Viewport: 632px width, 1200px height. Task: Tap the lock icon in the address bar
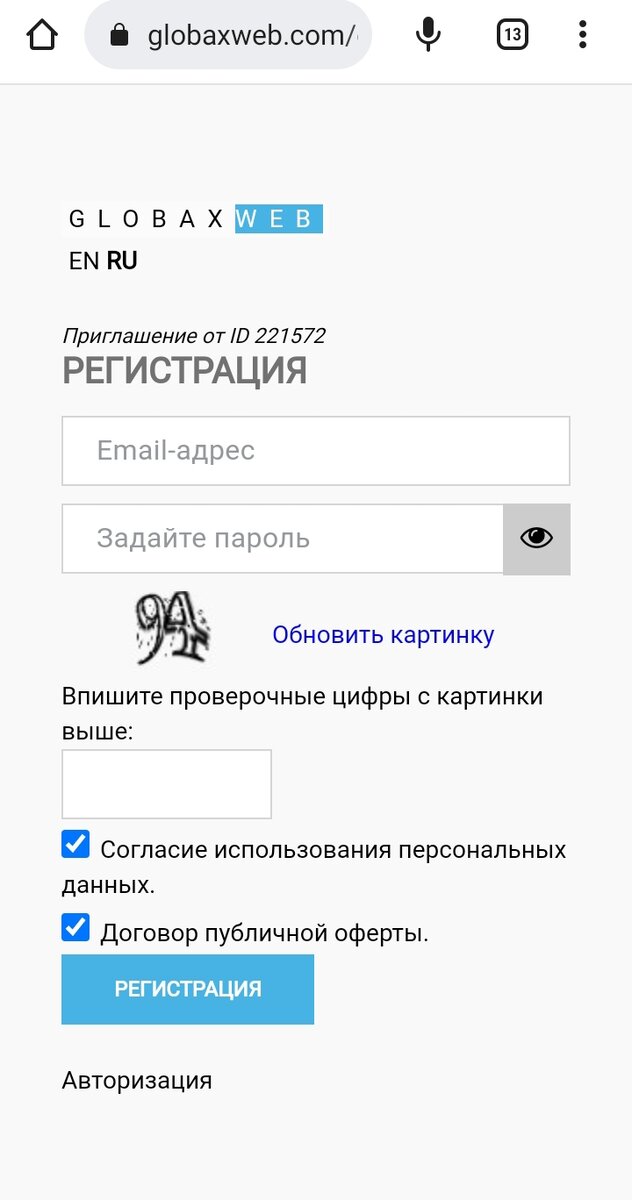coord(120,34)
